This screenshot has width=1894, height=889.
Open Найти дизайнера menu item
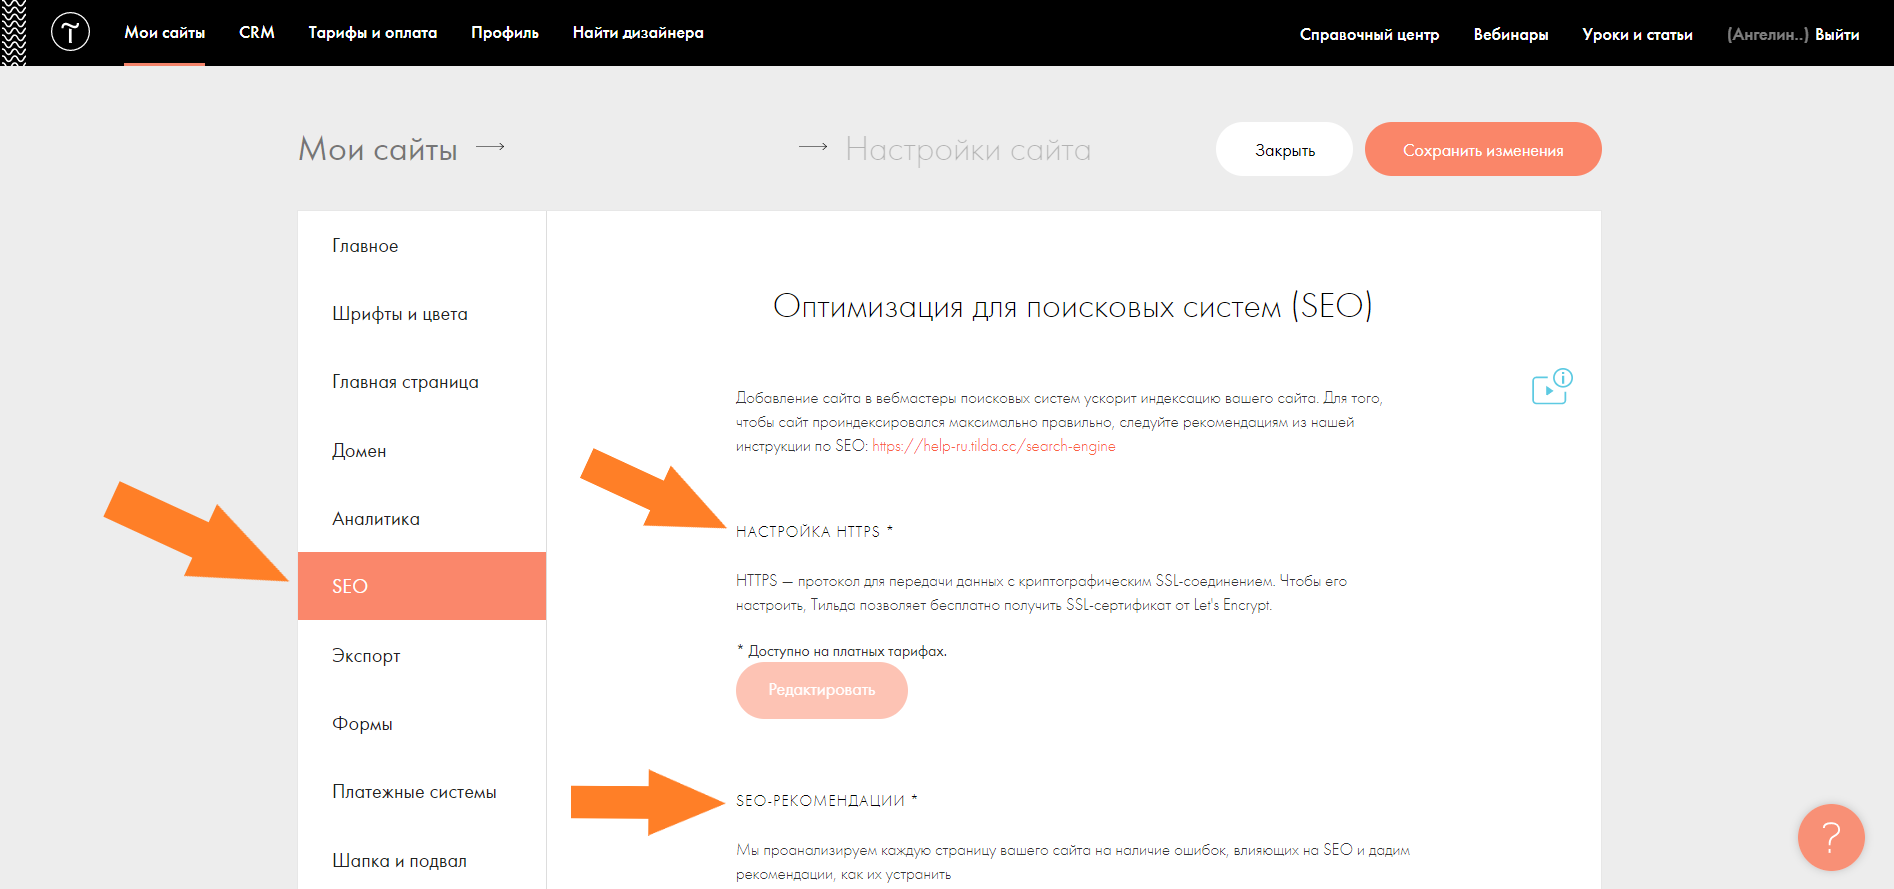(638, 33)
